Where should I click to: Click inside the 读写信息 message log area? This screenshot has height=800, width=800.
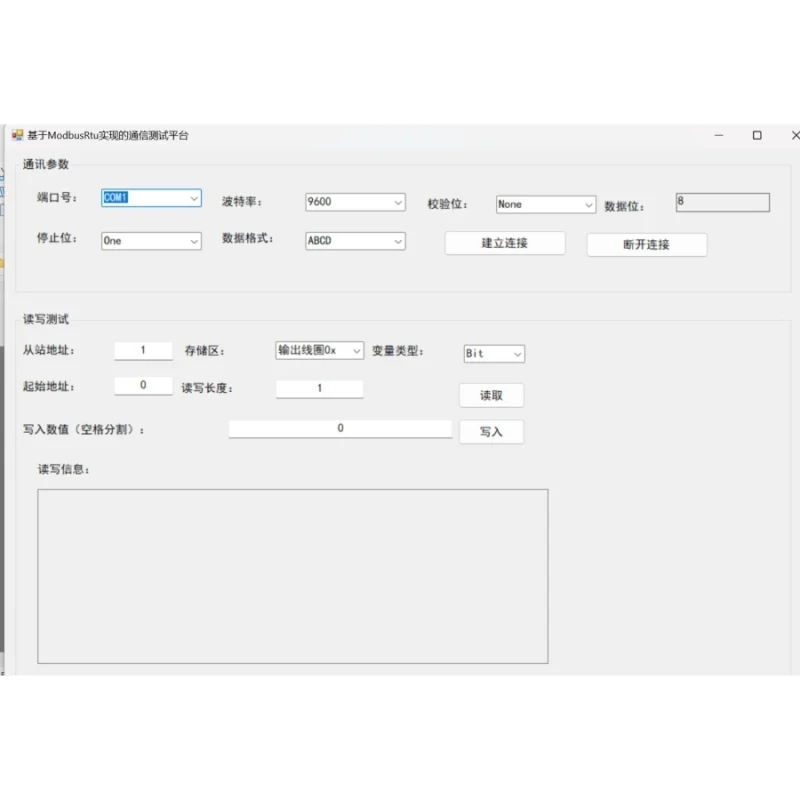[293, 575]
